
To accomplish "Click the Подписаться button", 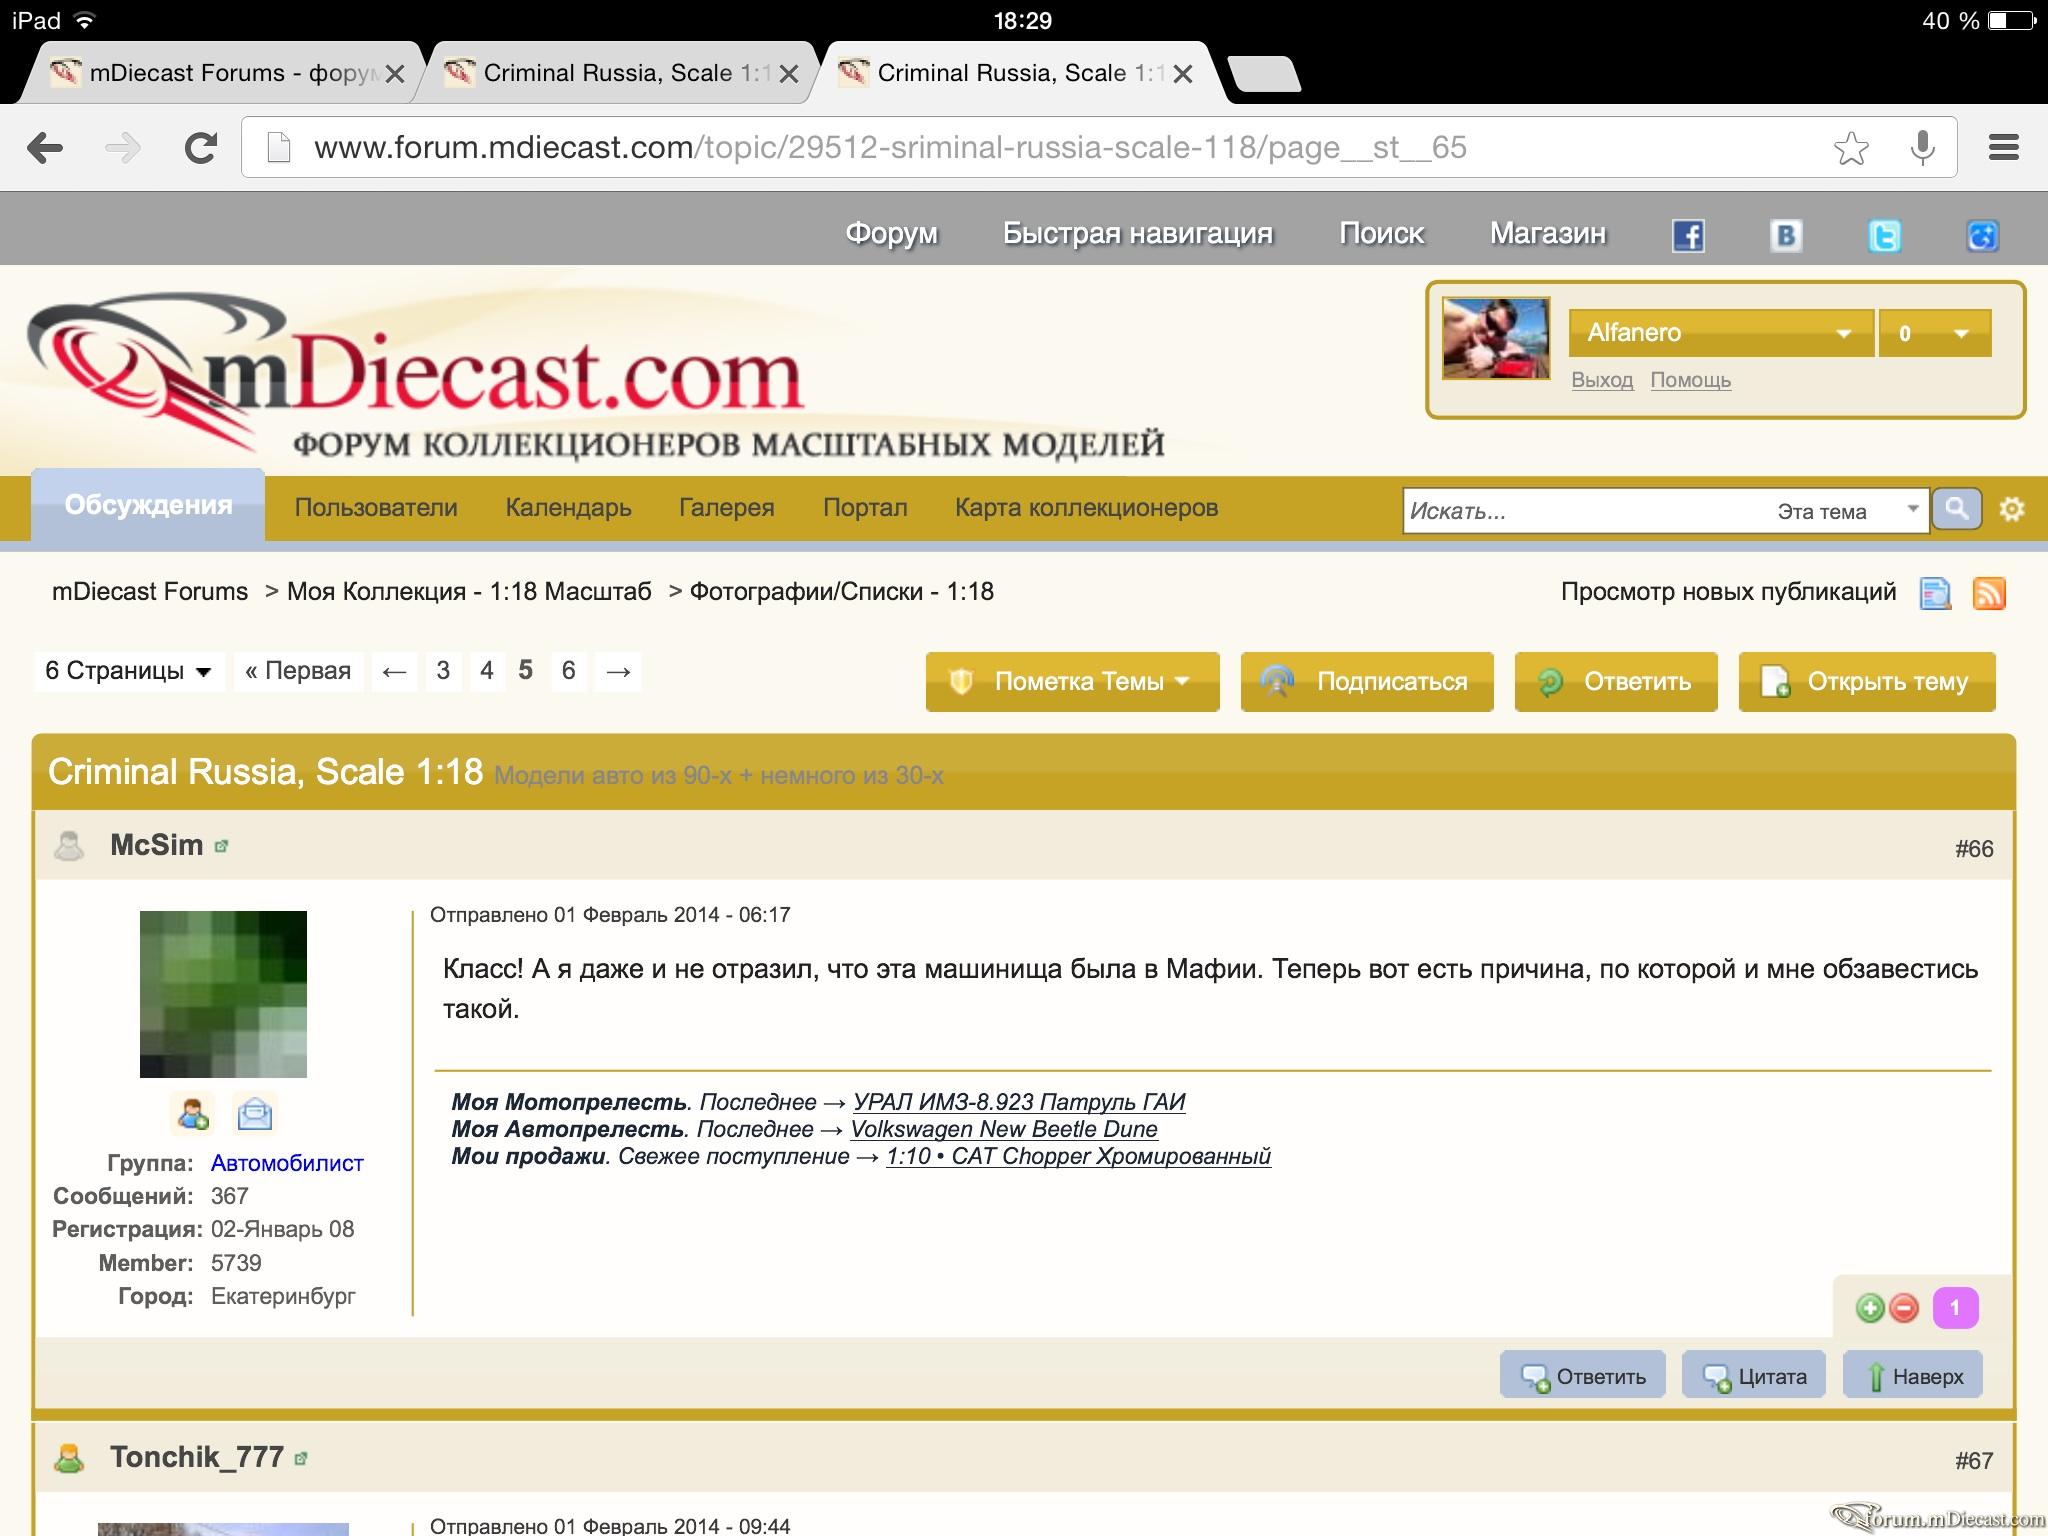I will pos(1367,682).
